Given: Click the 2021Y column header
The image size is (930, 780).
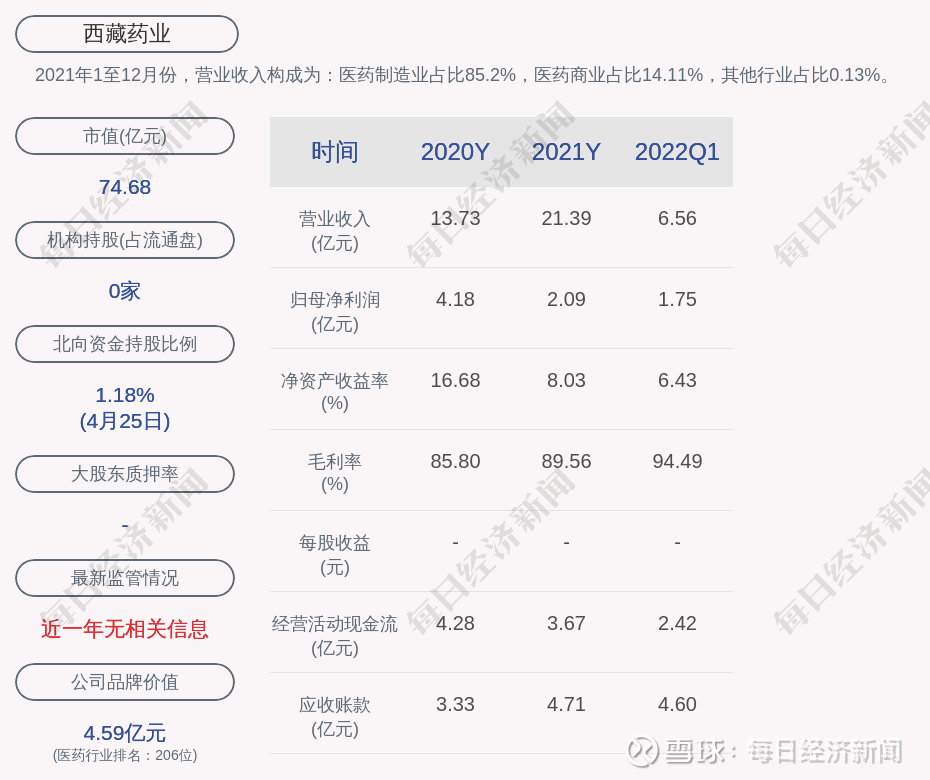Looking at the screenshot, I should click(566, 152).
